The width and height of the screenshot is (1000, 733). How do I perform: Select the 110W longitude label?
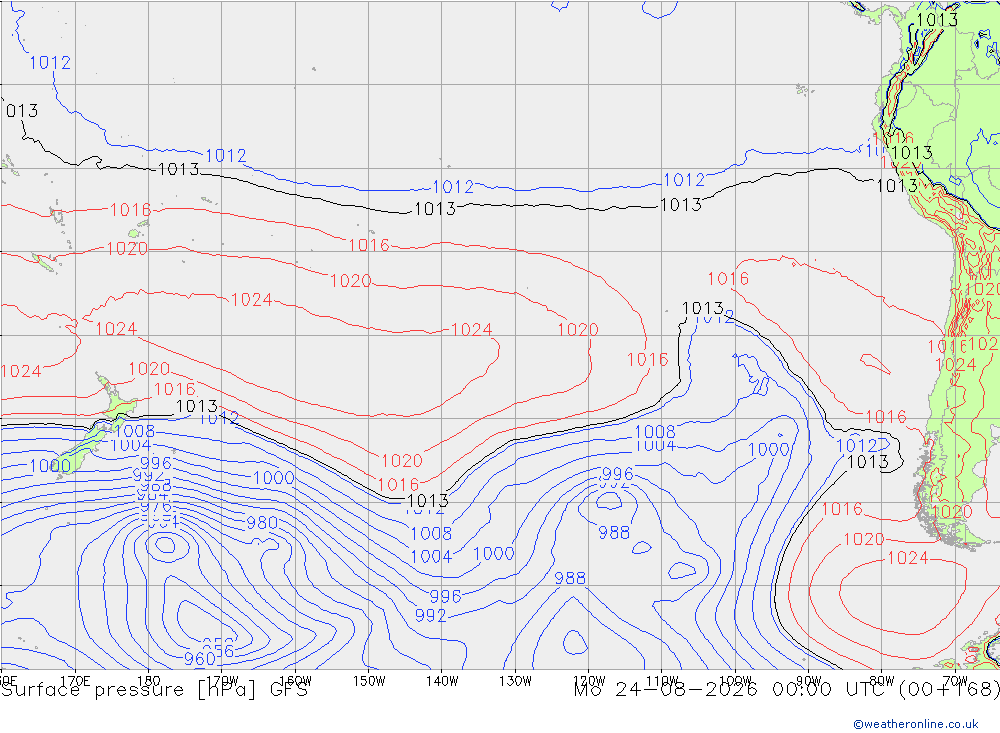coord(662,681)
